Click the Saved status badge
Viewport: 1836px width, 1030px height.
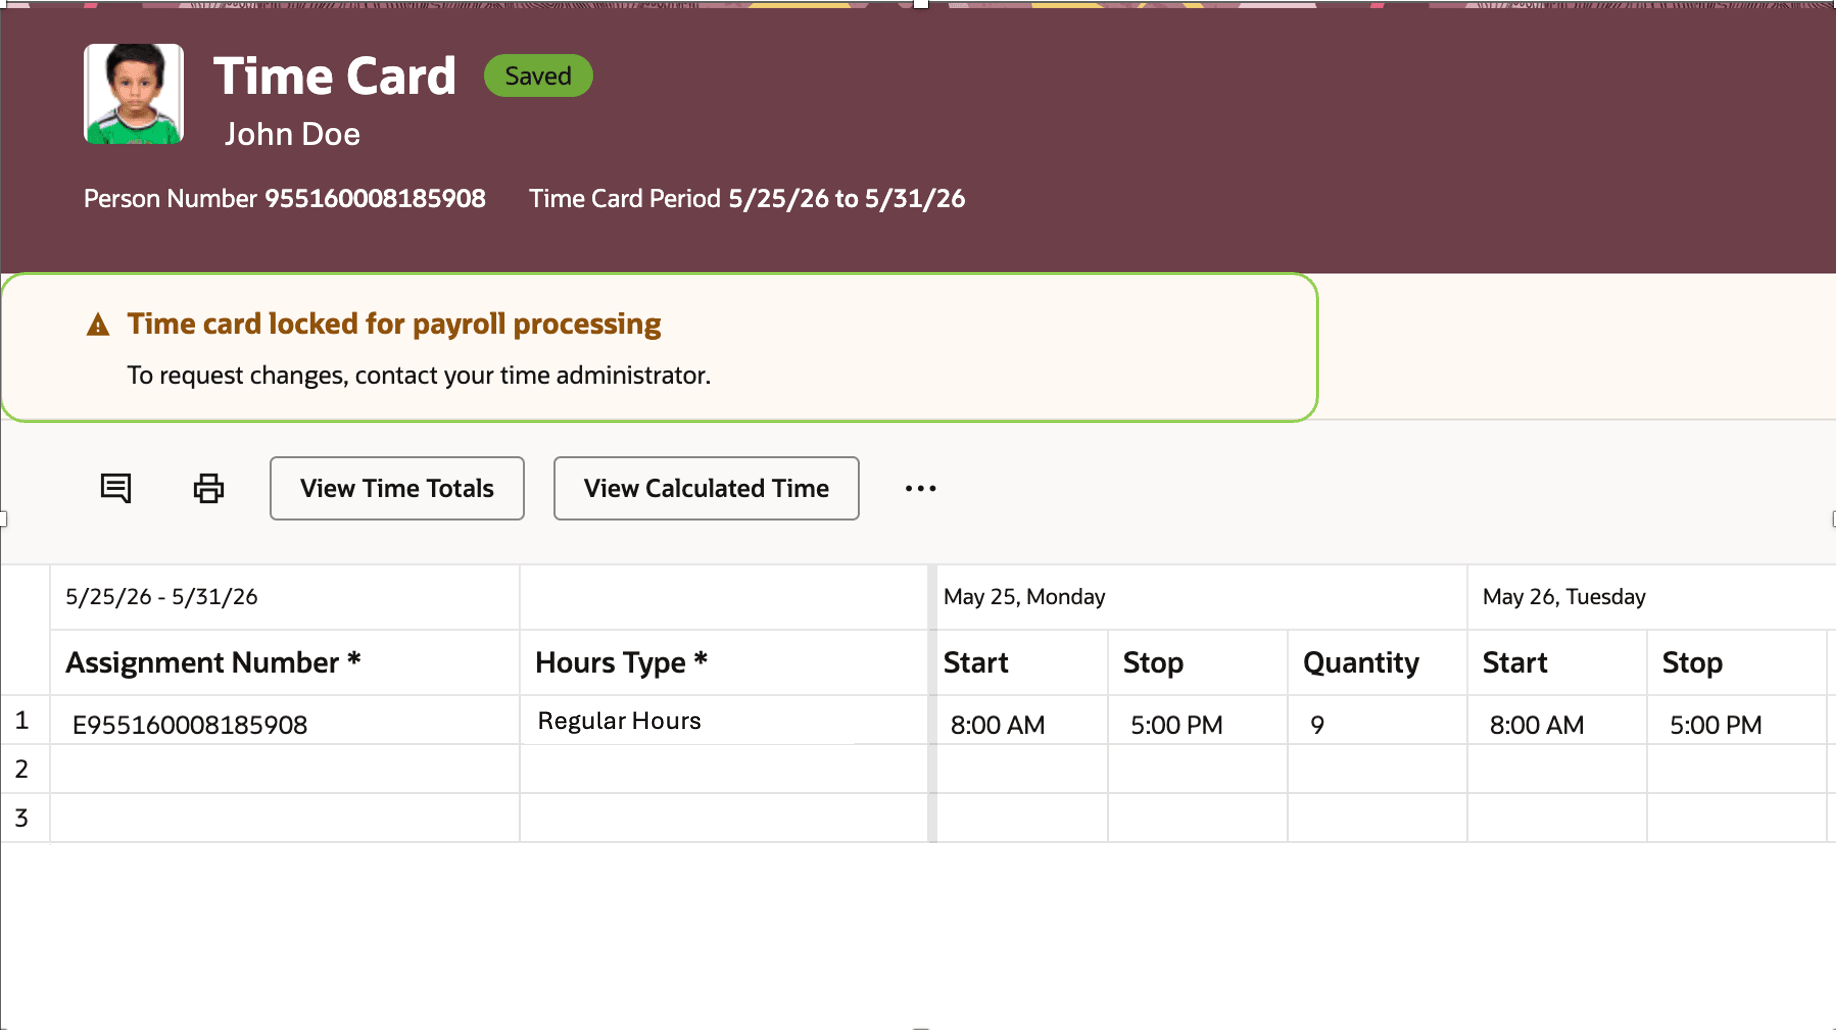(538, 76)
